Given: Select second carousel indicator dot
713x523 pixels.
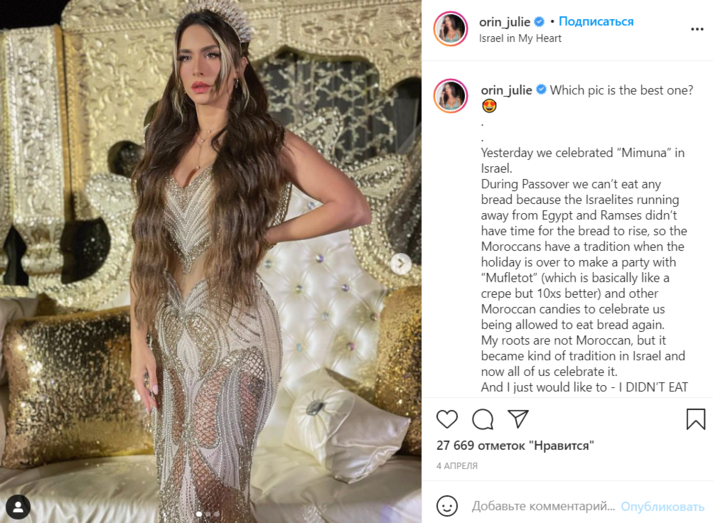Looking at the screenshot, I should (x=208, y=514).
